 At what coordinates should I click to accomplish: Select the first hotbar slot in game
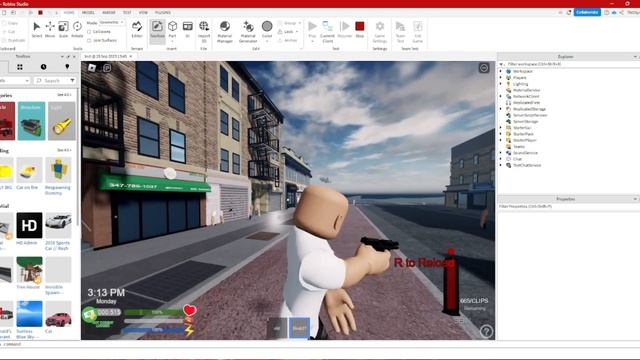point(277,327)
